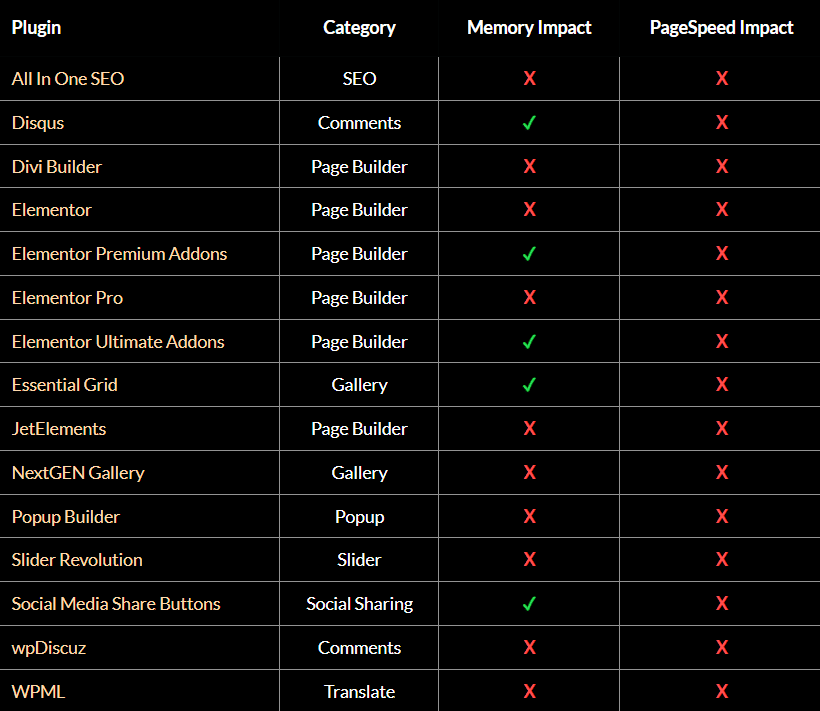
Task: Click the Translate category for WPML
Action: (x=359, y=692)
